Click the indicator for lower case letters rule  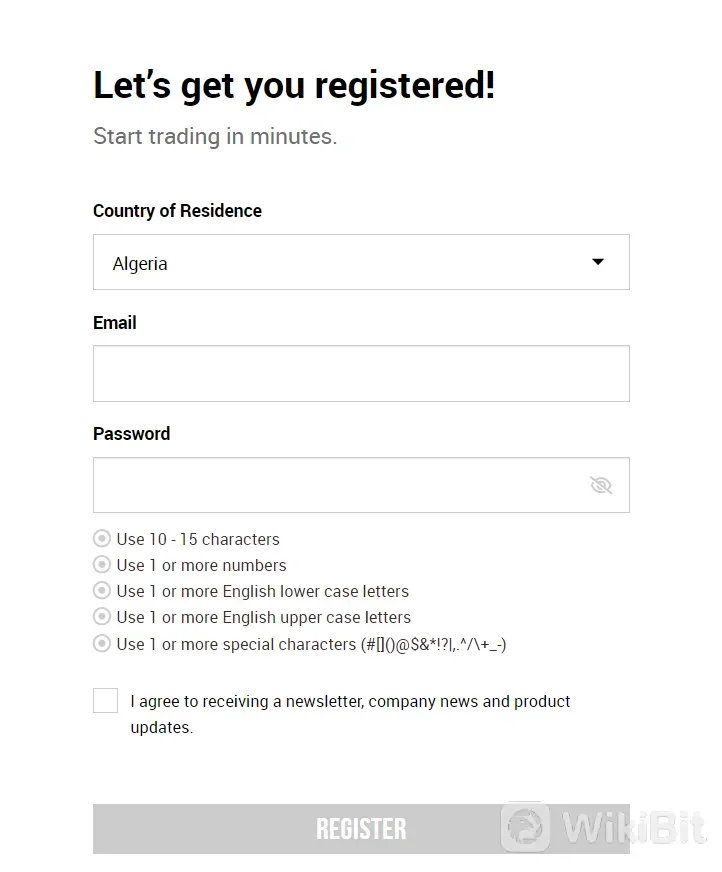101,590
